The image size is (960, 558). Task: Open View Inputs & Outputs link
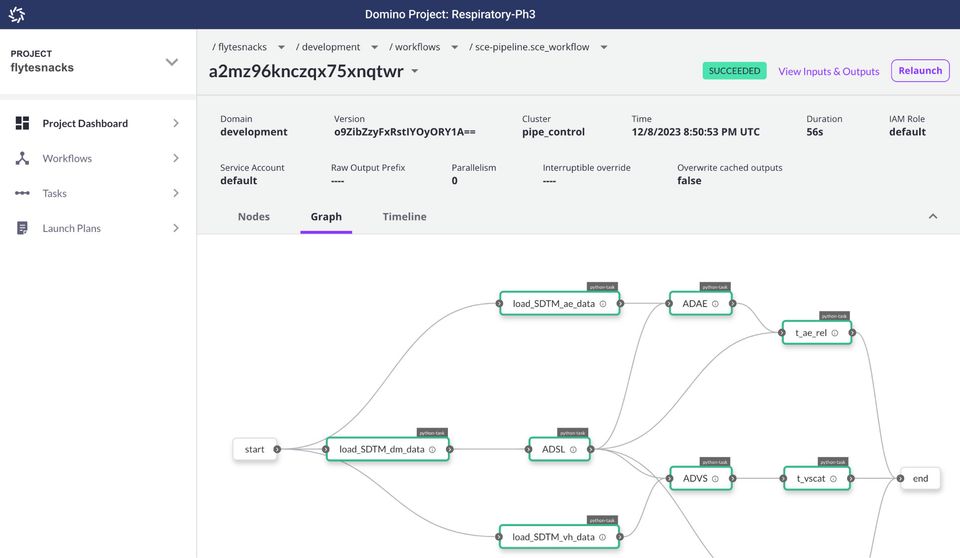tap(828, 71)
